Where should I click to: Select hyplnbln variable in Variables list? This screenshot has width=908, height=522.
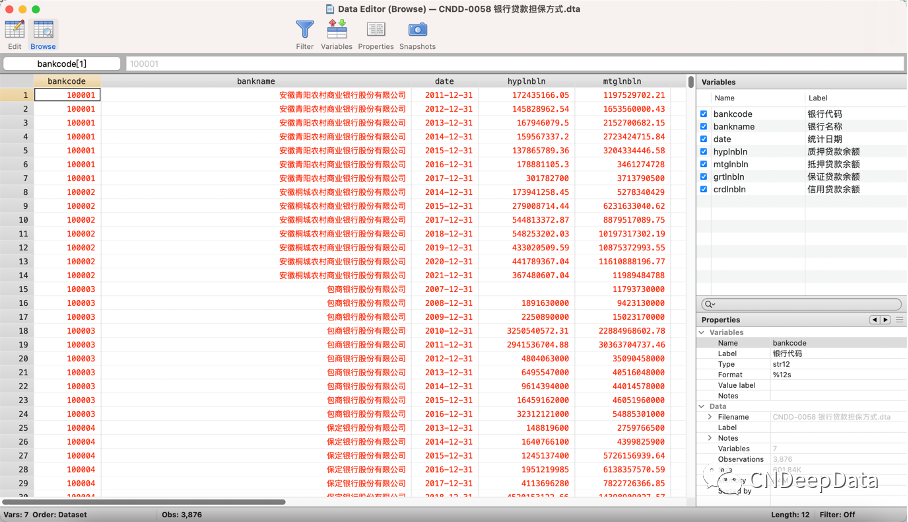[730, 152]
